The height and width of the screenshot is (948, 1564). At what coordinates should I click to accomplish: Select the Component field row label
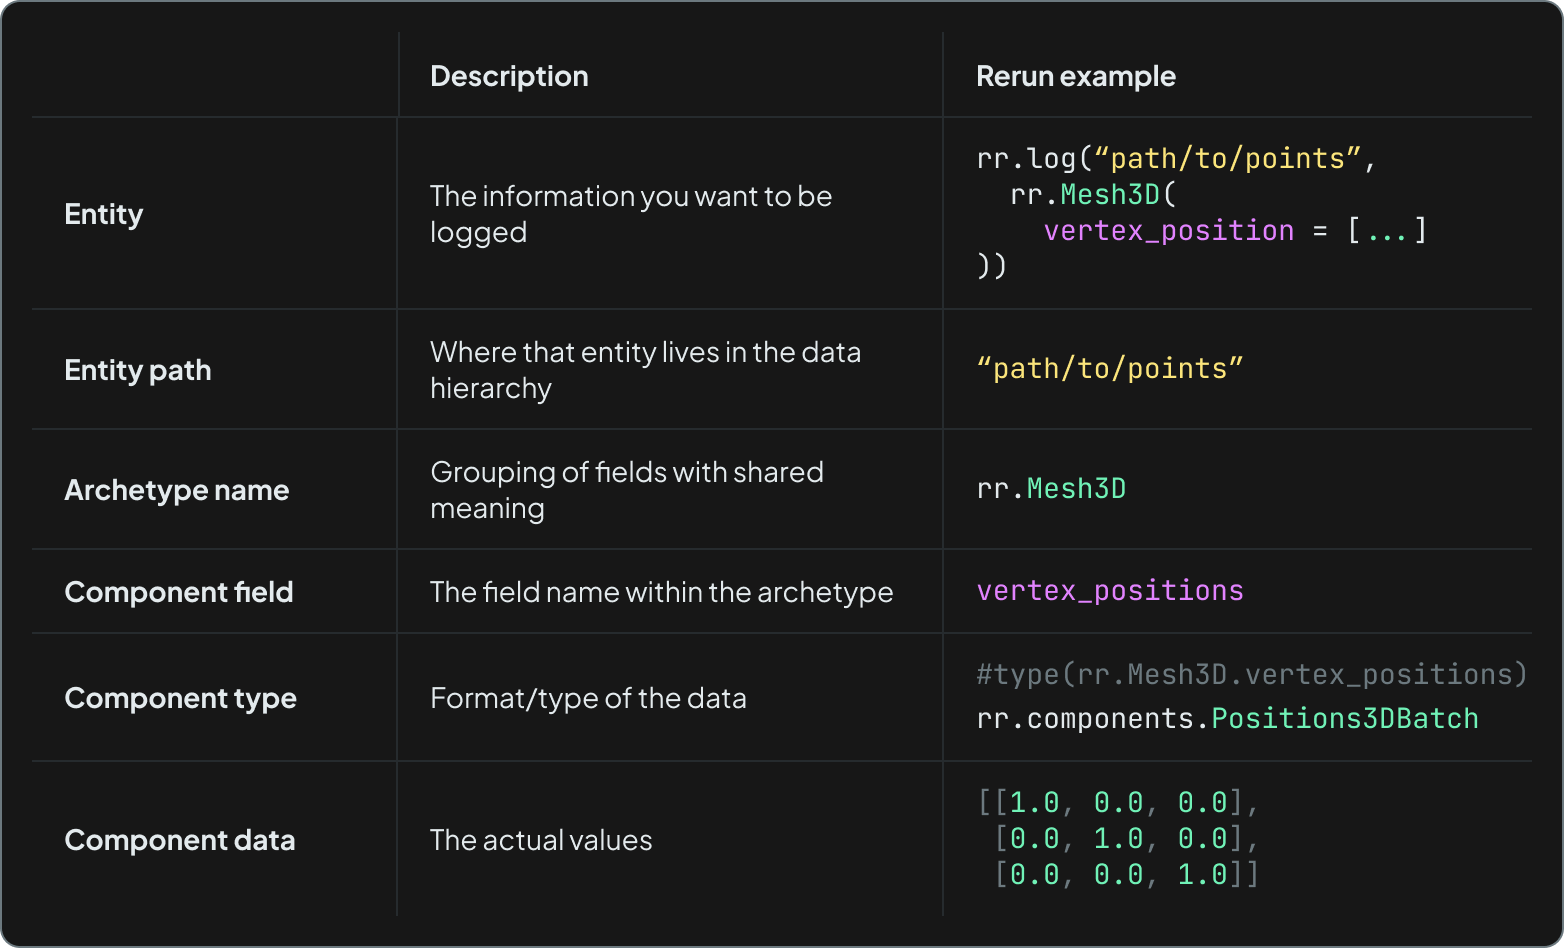pos(178,591)
